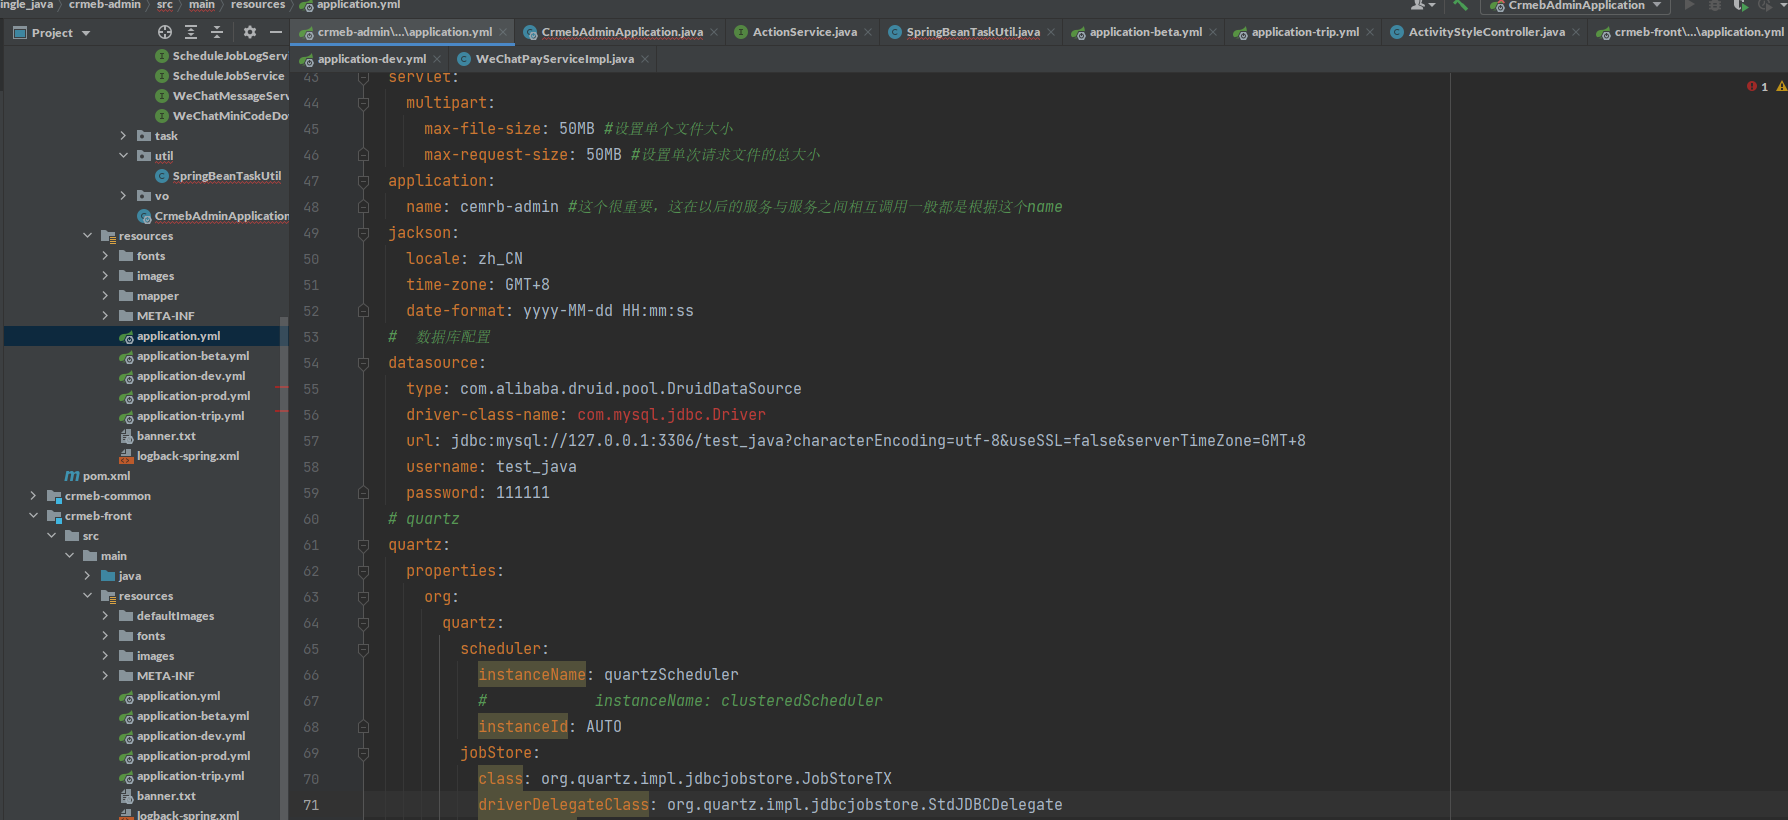The image size is (1788, 820).
Task: Fold the multipart block at line 44
Action: (x=363, y=103)
